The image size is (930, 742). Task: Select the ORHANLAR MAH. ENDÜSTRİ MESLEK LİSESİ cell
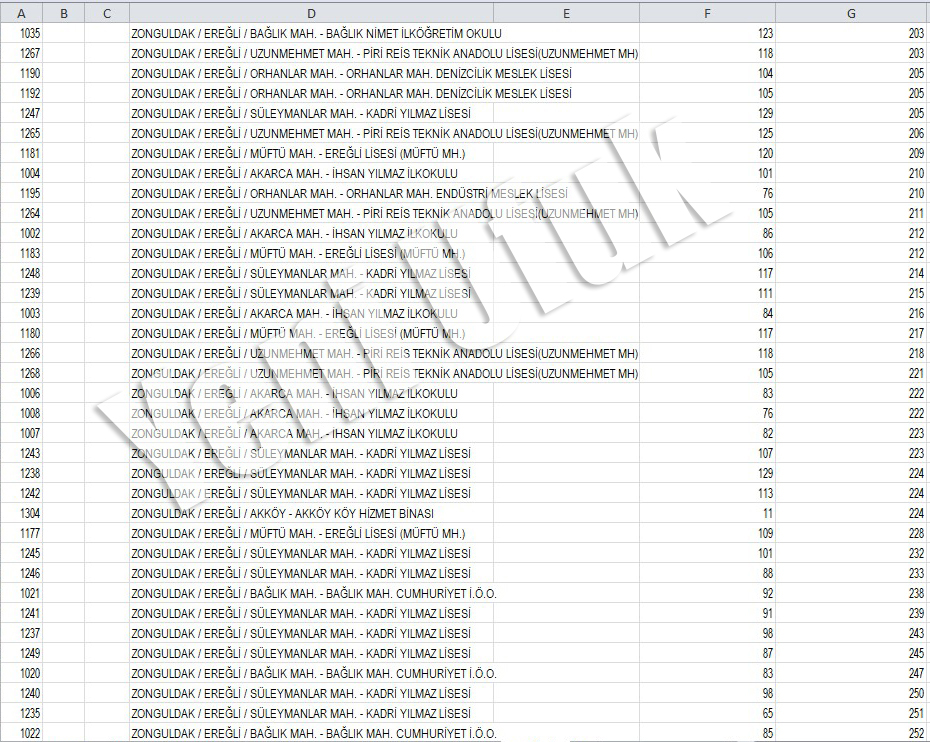[x=349, y=193]
